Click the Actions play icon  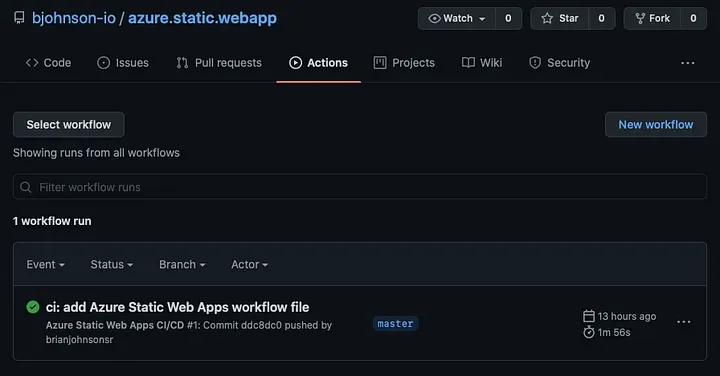click(x=295, y=63)
